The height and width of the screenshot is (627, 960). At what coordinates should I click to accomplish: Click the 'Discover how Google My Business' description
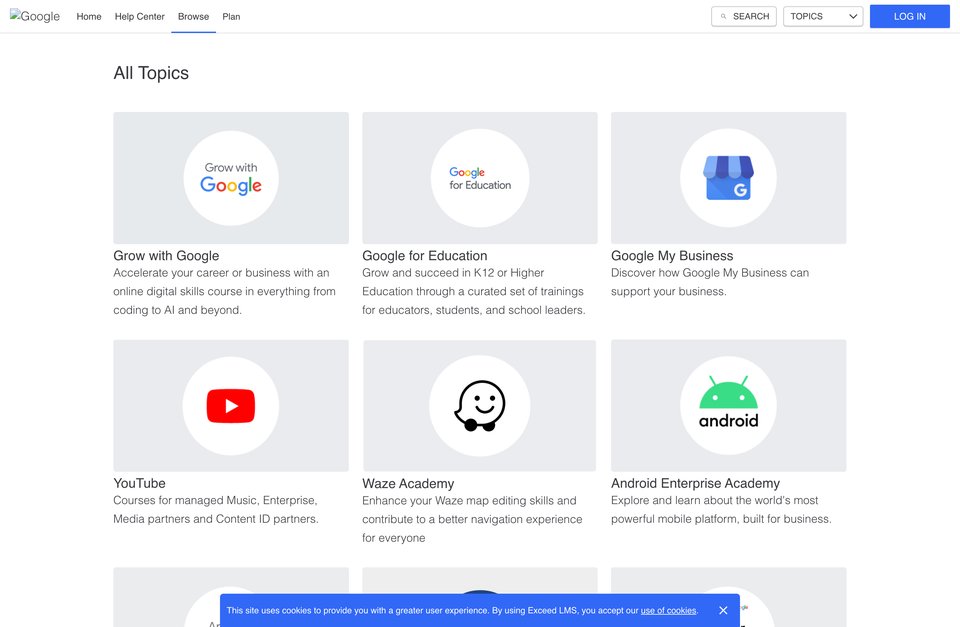coord(710,282)
